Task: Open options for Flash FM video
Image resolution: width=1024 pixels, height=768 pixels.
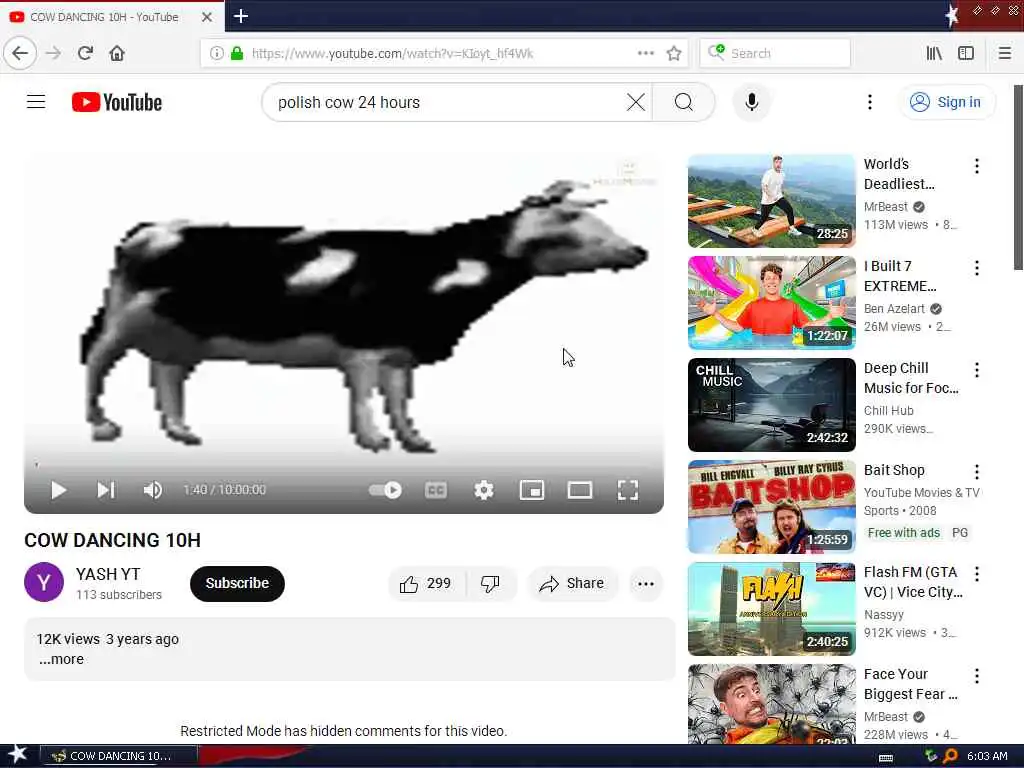Action: tap(976, 573)
